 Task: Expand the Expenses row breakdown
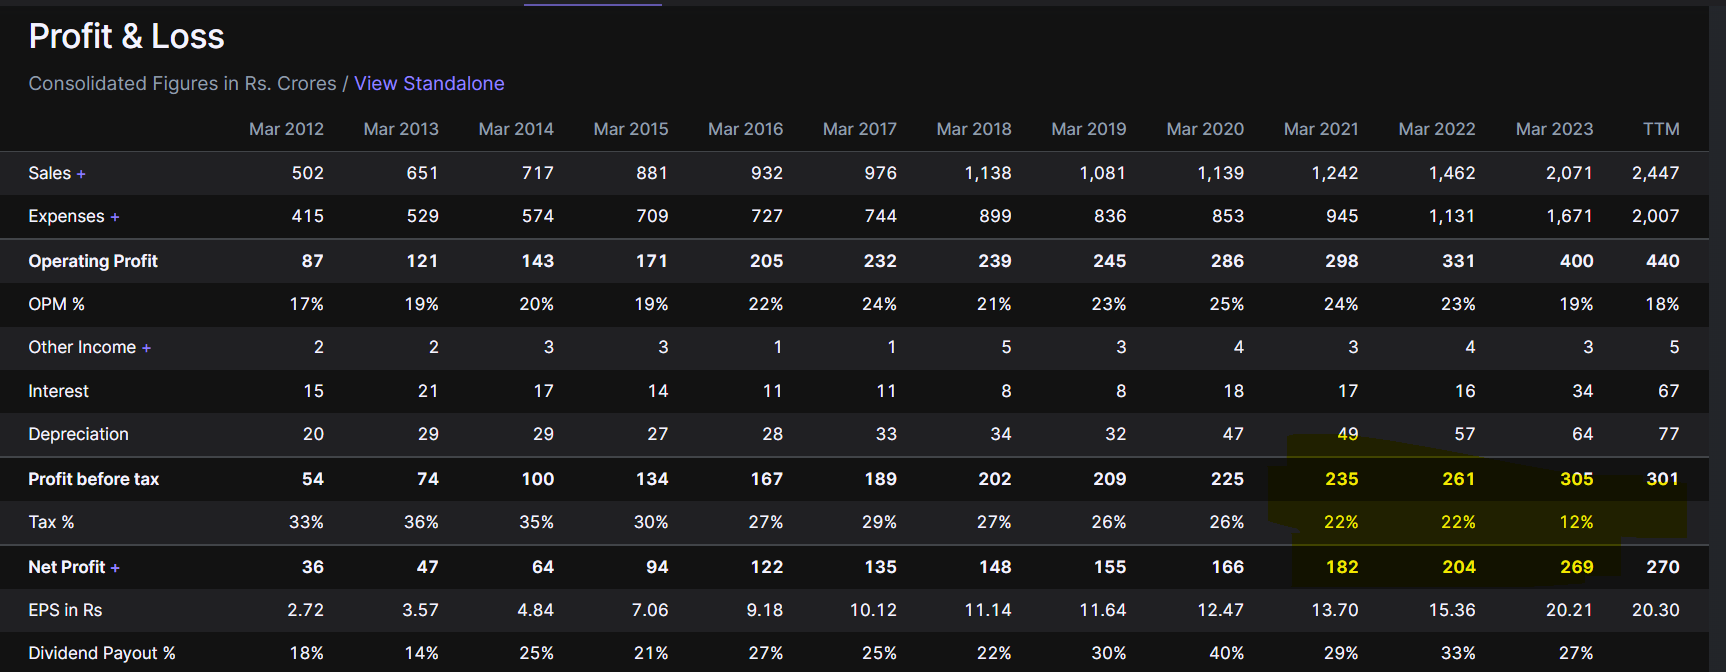tap(115, 217)
